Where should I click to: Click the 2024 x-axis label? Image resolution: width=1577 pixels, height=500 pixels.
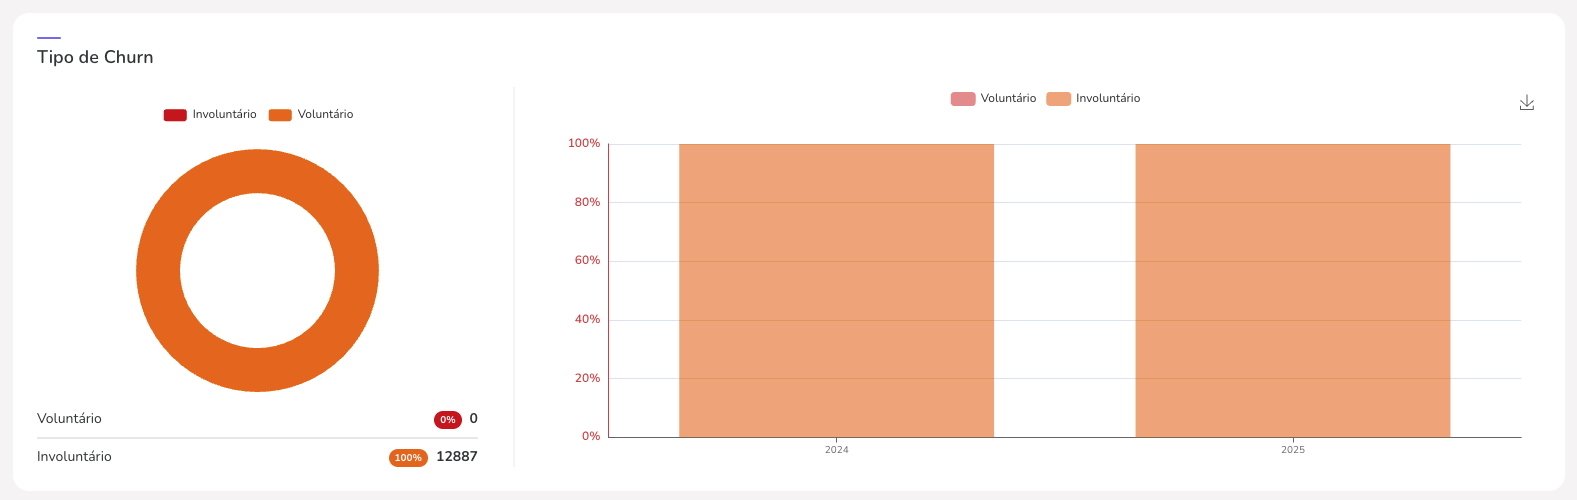(x=836, y=450)
